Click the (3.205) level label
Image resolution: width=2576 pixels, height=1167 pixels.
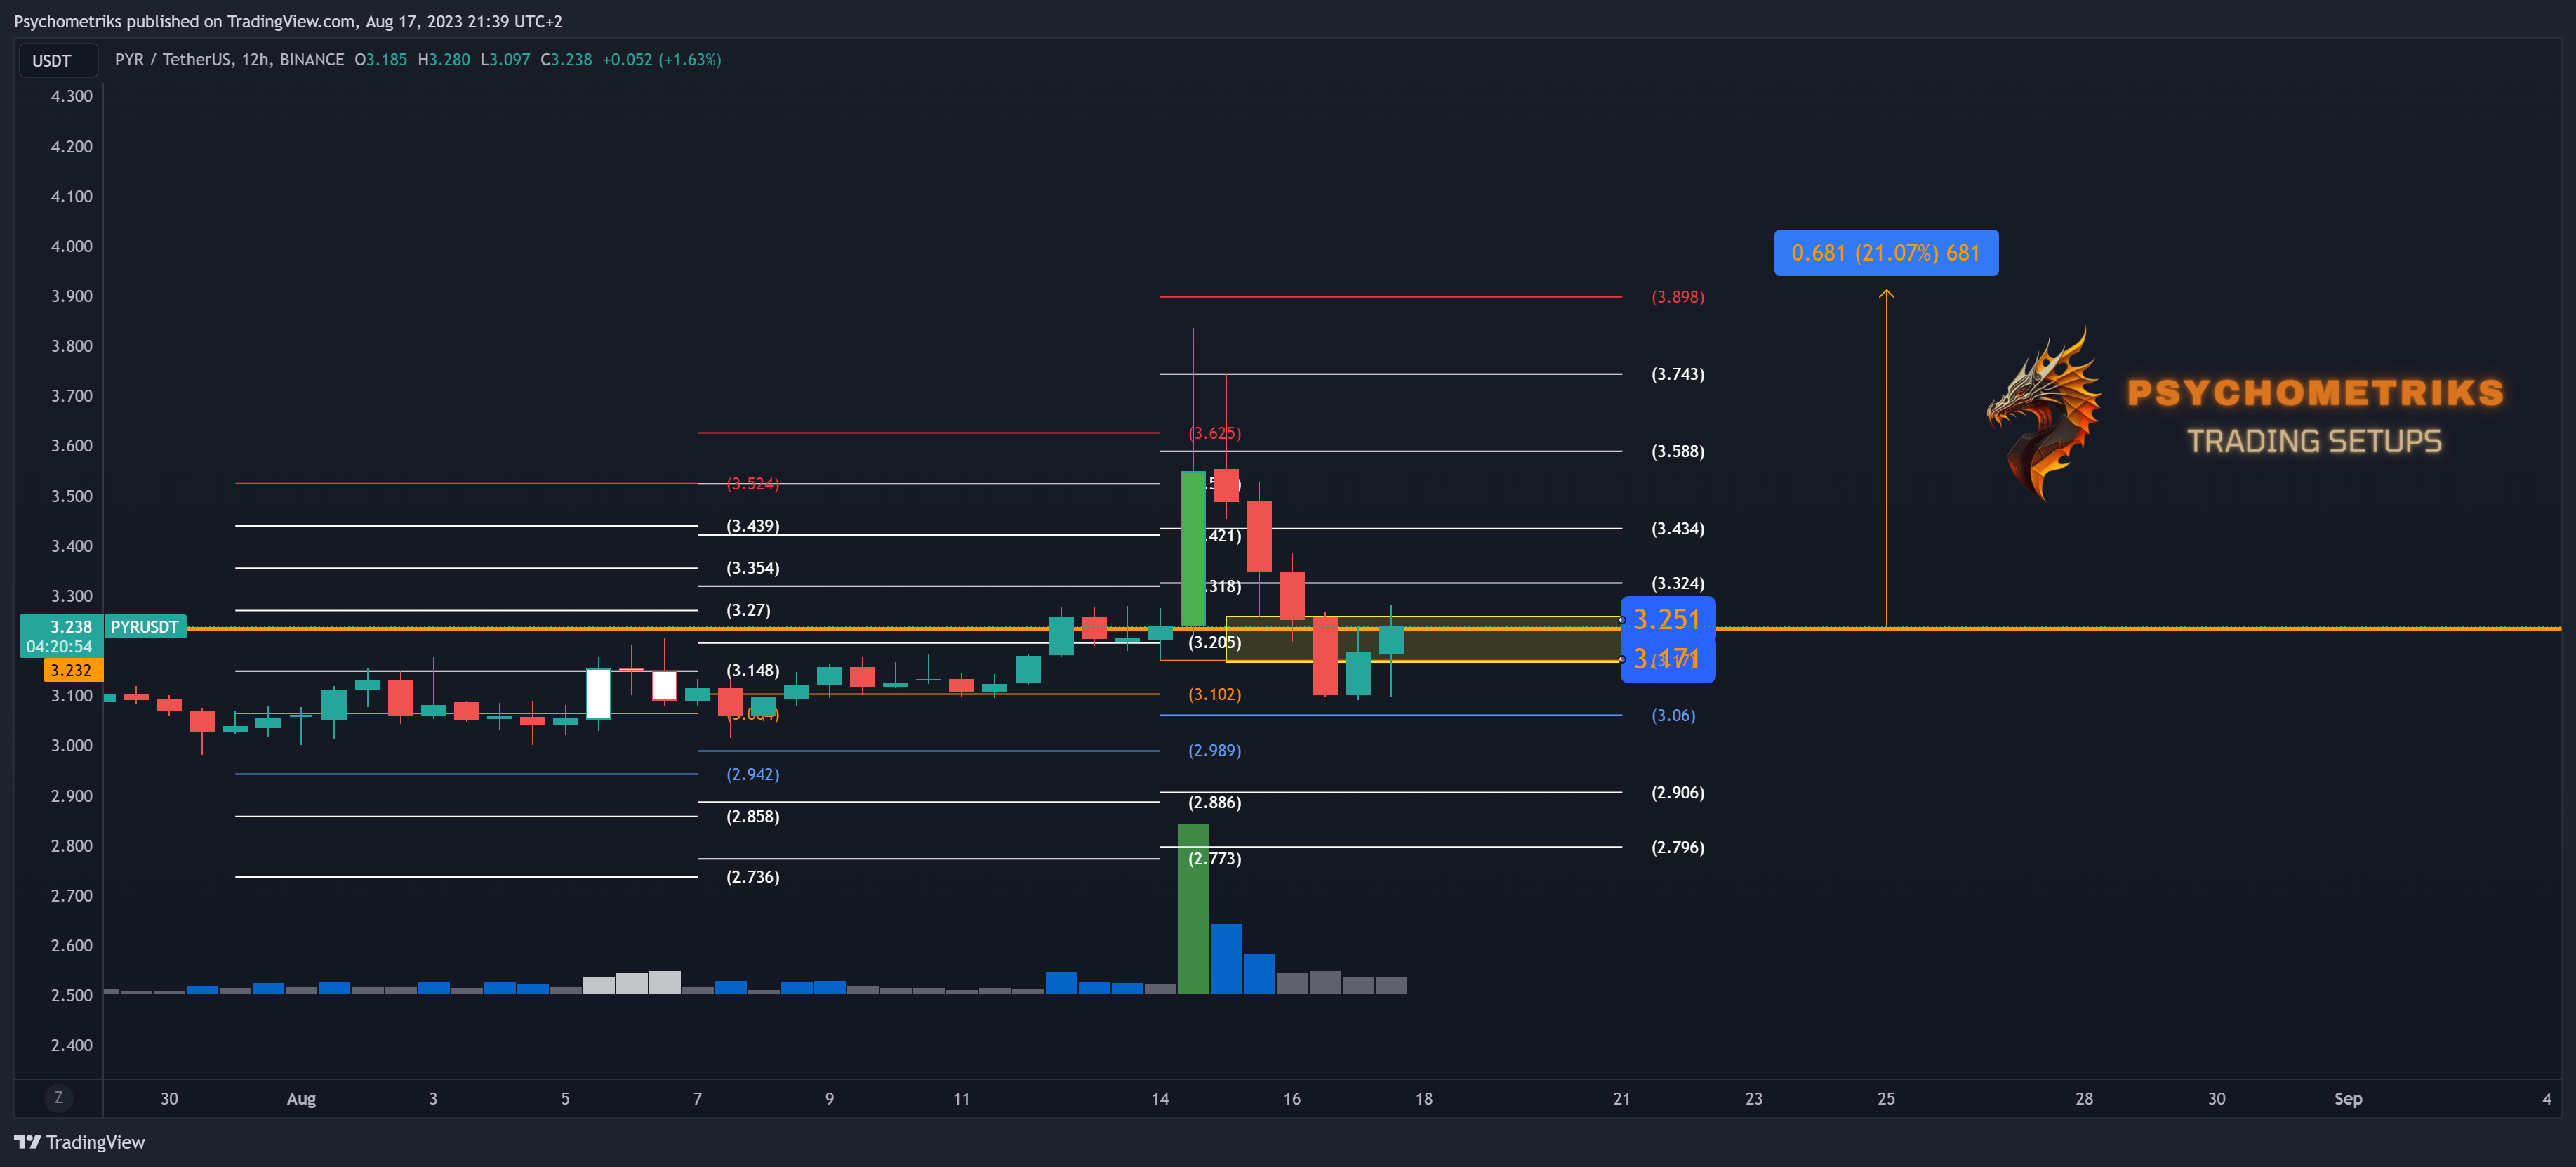1215,643
